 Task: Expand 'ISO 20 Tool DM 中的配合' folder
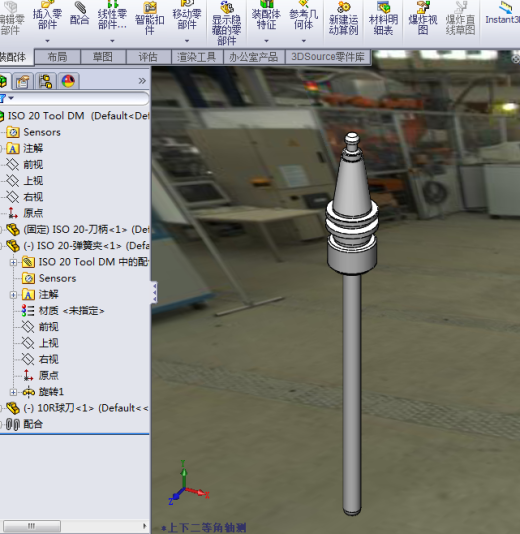(13, 262)
